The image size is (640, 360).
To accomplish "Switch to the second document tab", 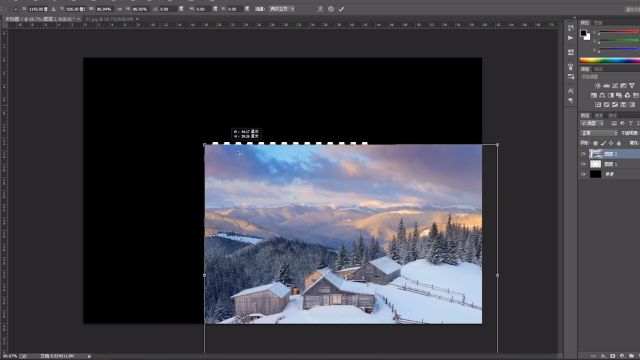I will [x=109, y=19].
